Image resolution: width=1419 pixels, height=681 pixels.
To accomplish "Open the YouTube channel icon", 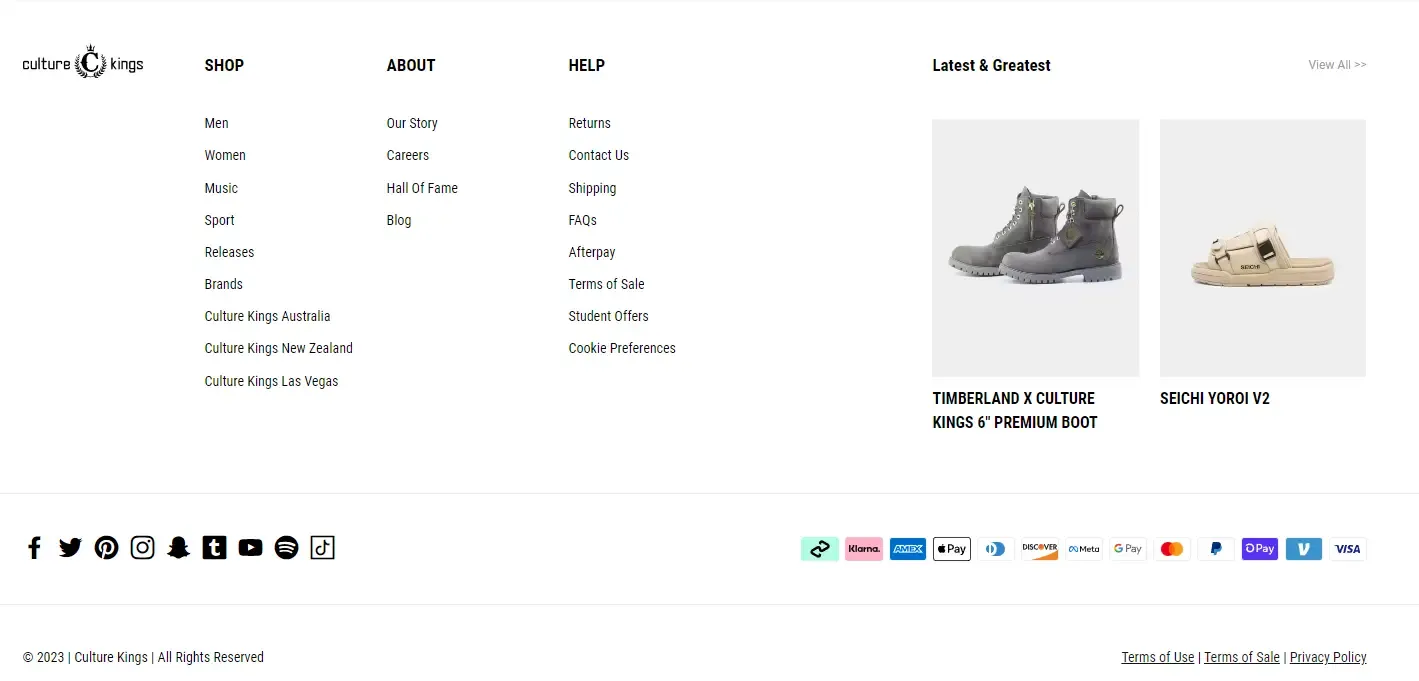I will pyautogui.click(x=250, y=547).
